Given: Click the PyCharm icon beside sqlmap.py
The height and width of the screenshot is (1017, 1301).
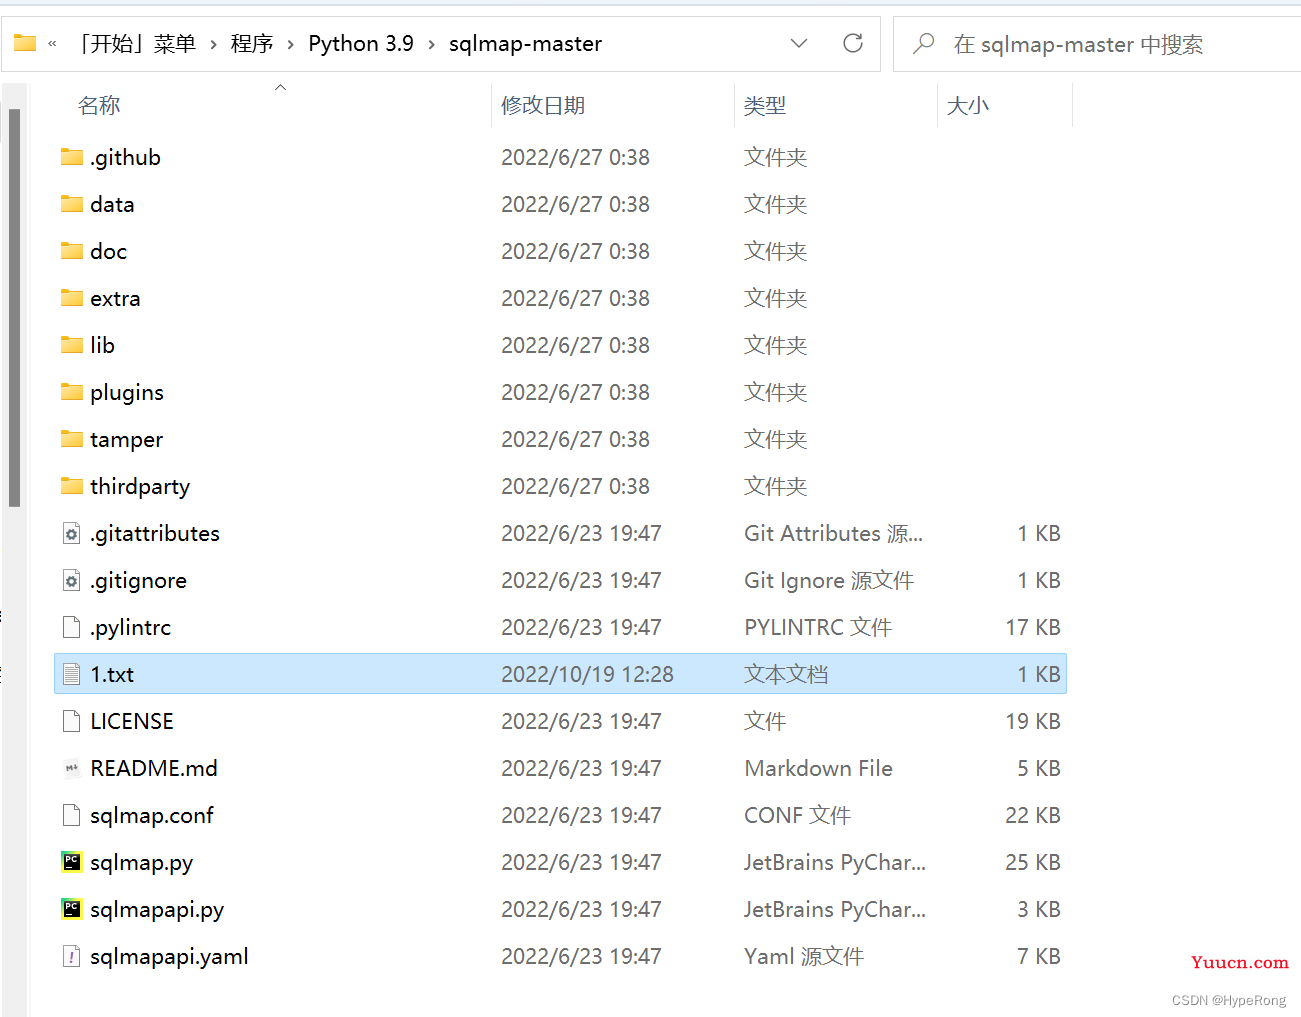Looking at the screenshot, I should [72, 862].
